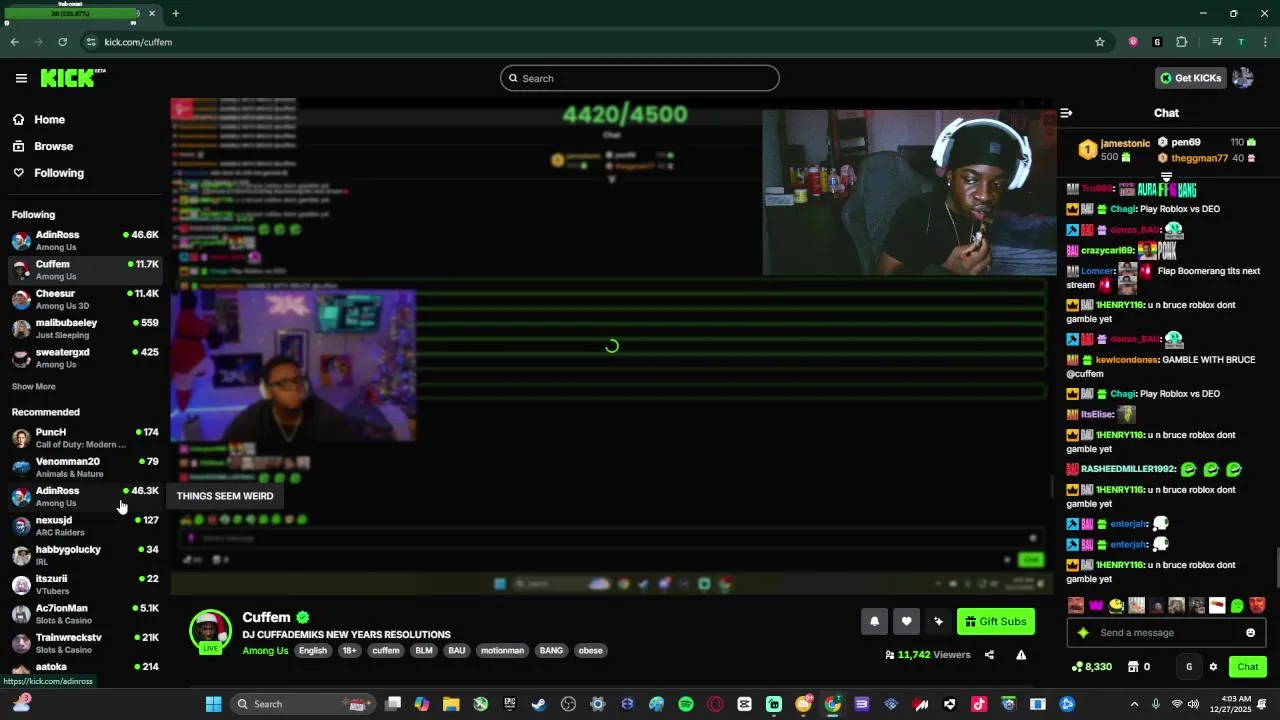The image size is (1280, 720).
Task: Open Ac7ionMan recommended channel
Action: coord(85,614)
